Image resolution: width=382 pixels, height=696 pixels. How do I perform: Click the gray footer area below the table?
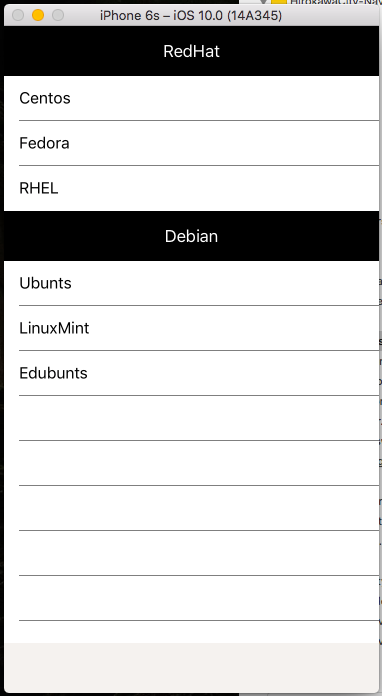pos(191,668)
